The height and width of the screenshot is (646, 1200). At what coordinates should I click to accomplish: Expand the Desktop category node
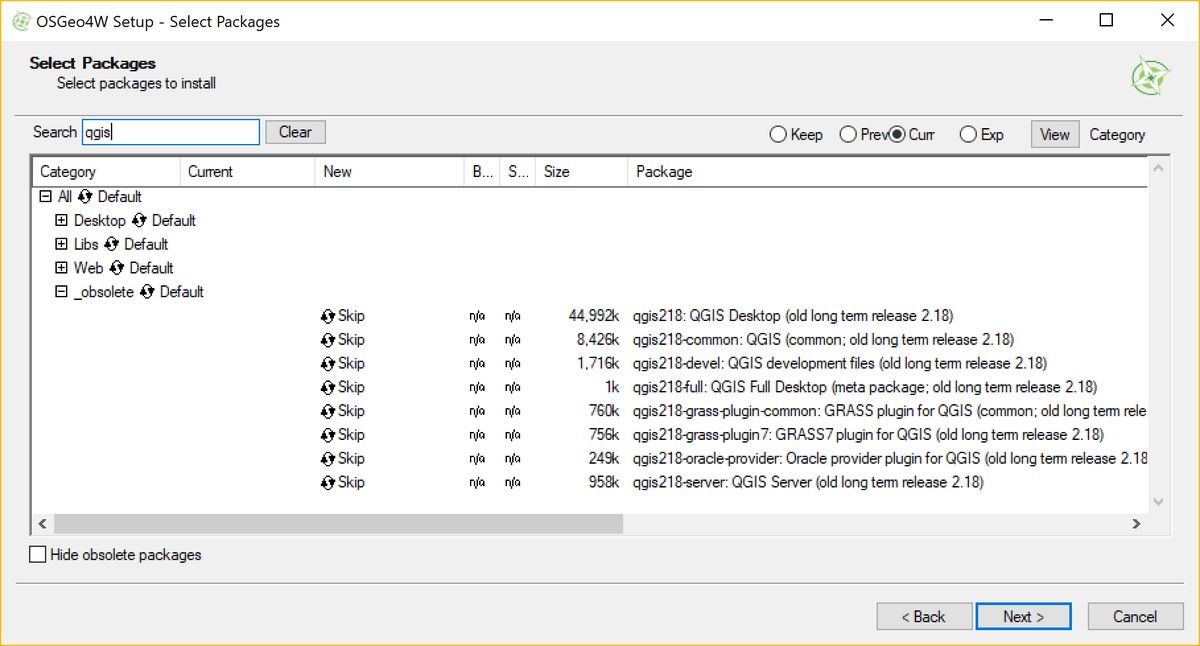[x=62, y=221]
